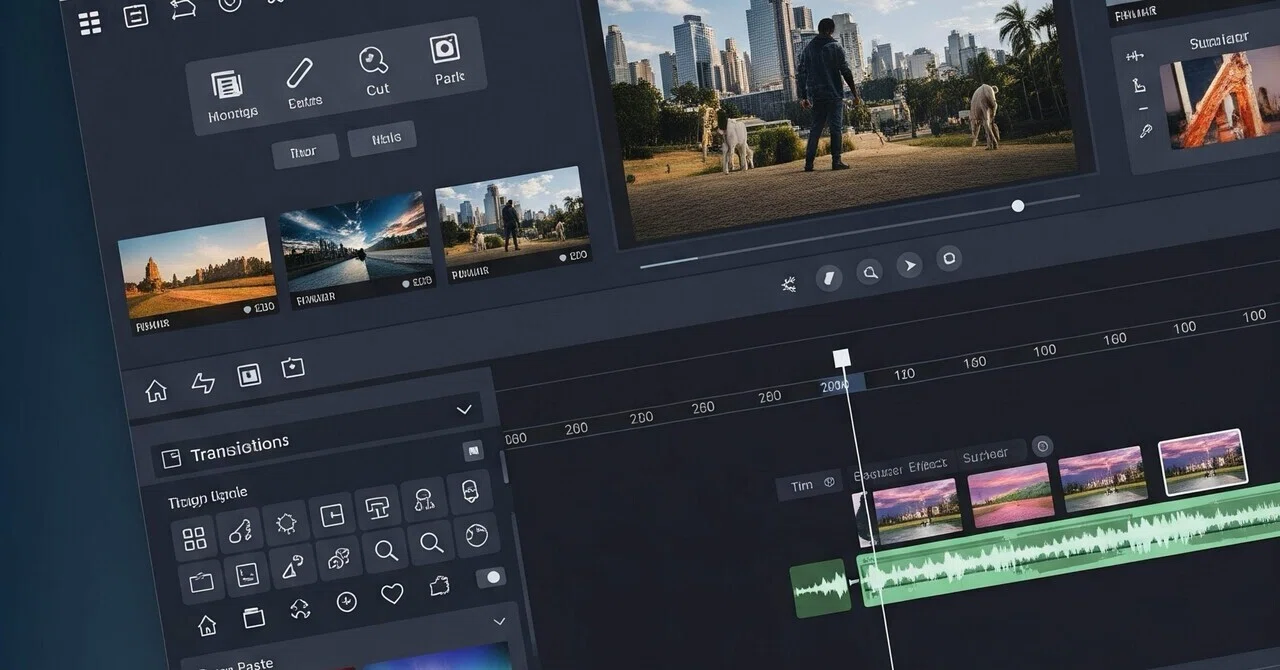The image size is (1280, 670).
Task: Select the pencil edit tool
Action: tap(301, 83)
